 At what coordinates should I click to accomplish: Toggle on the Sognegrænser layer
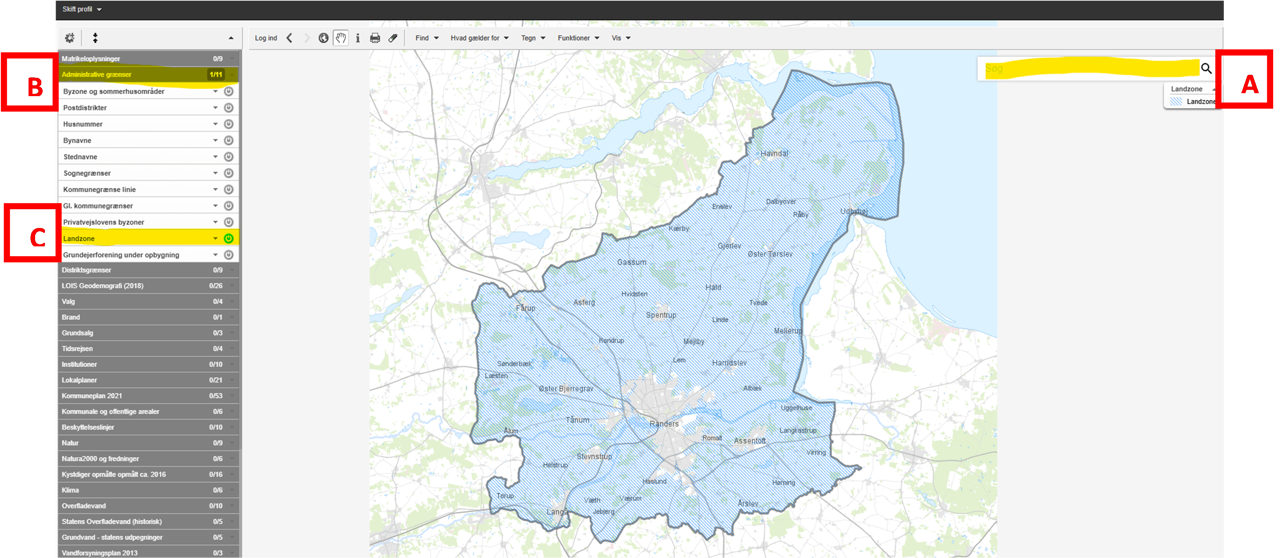tap(228, 173)
